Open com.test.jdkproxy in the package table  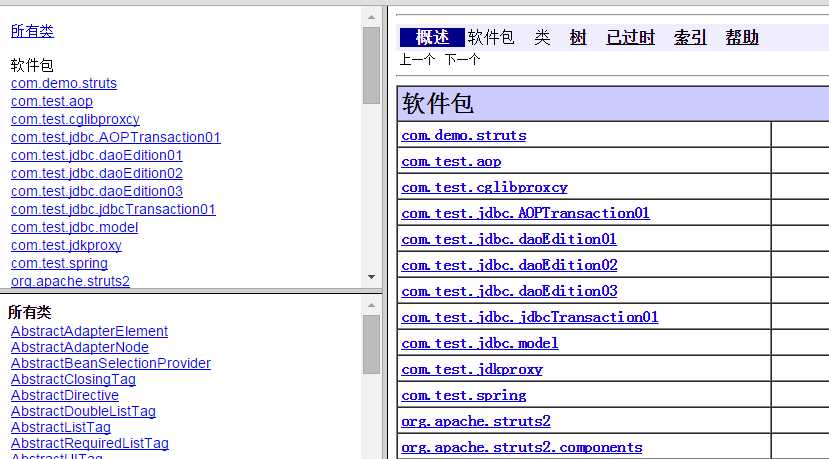click(472, 369)
